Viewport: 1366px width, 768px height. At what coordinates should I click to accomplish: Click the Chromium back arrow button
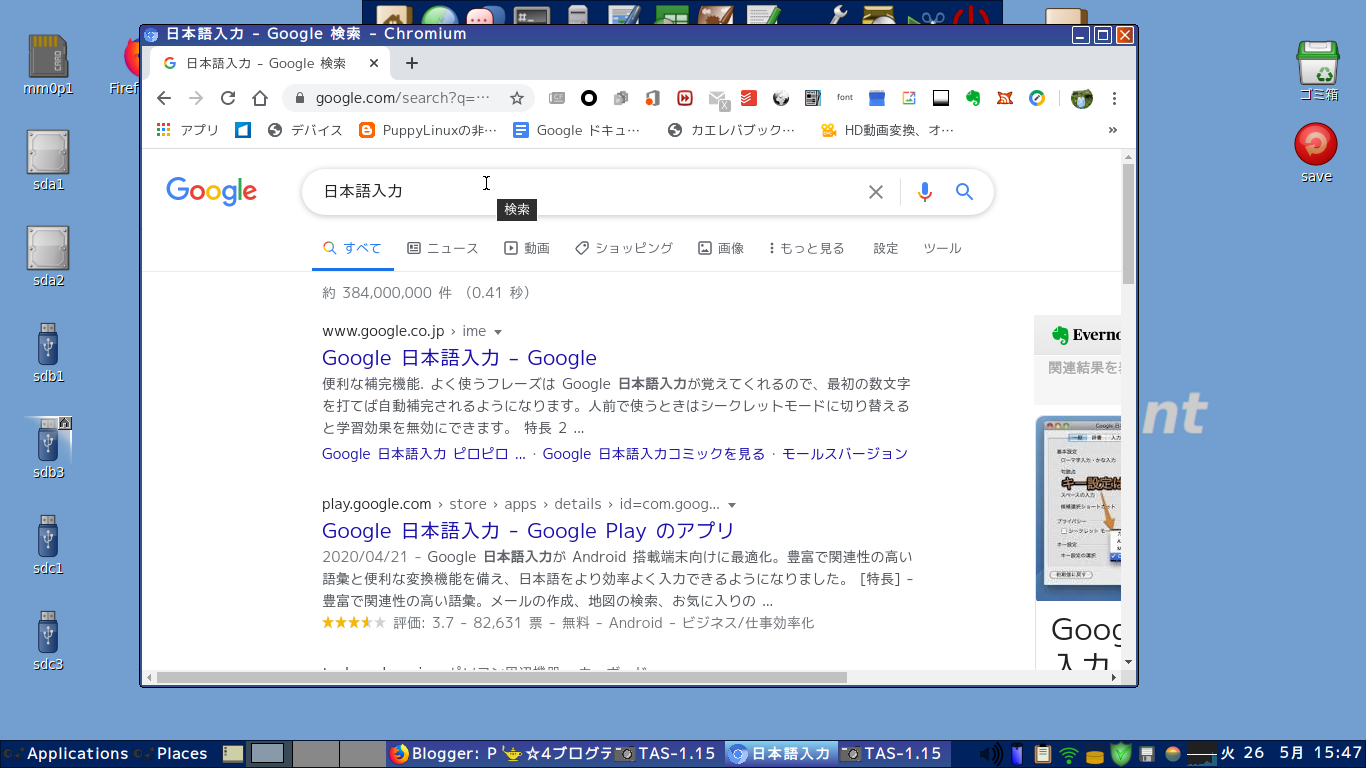[x=164, y=98]
